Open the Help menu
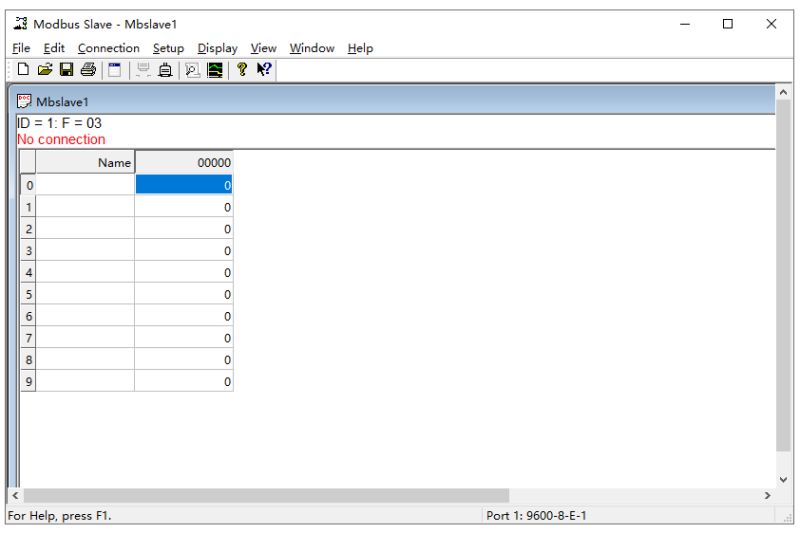The width and height of the screenshot is (800, 533). click(x=360, y=48)
